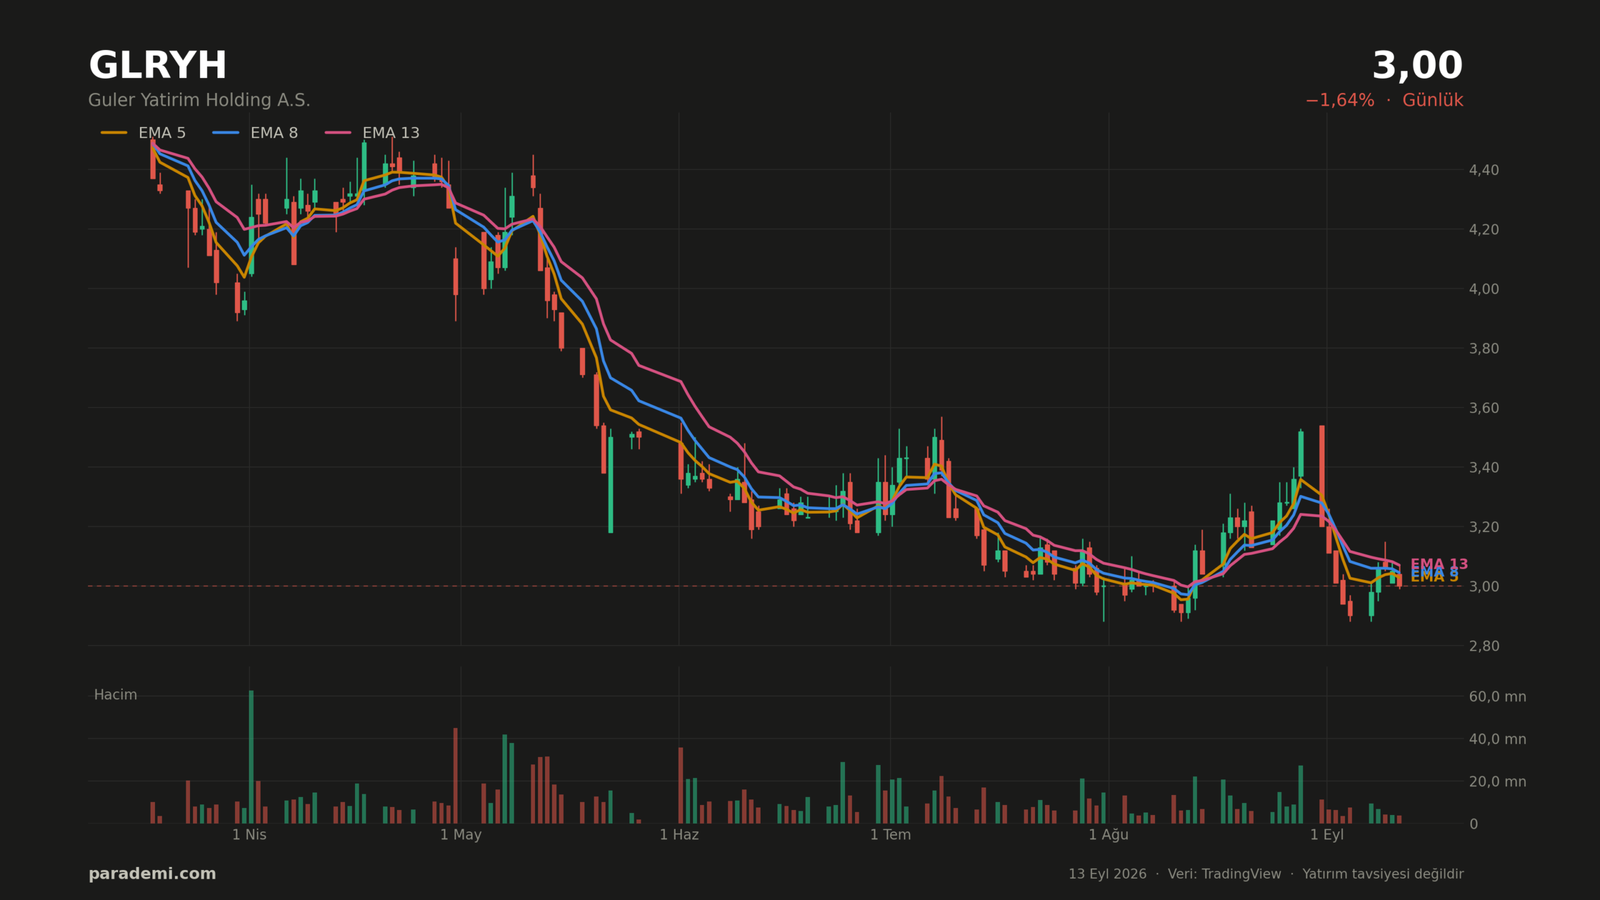Click the 3,00 label on price axis
The image size is (1600, 900).
1484,586
